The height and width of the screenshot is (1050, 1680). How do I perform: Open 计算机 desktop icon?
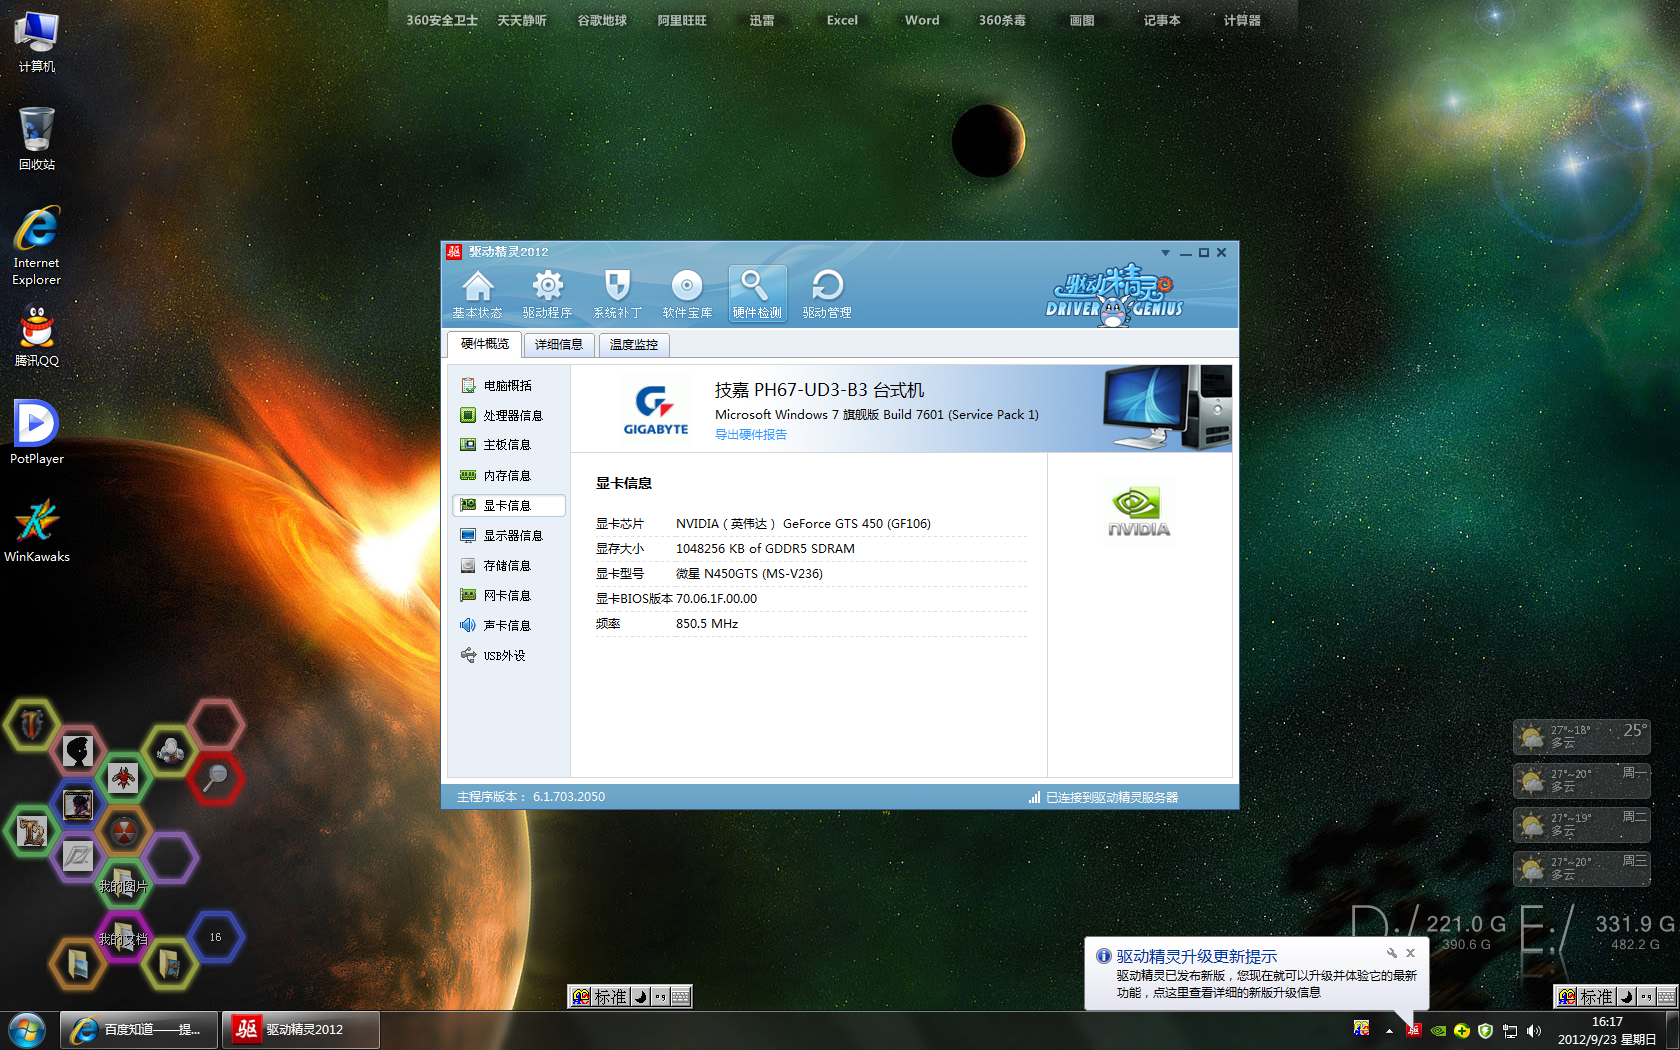pyautogui.click(x=37, y=42)
